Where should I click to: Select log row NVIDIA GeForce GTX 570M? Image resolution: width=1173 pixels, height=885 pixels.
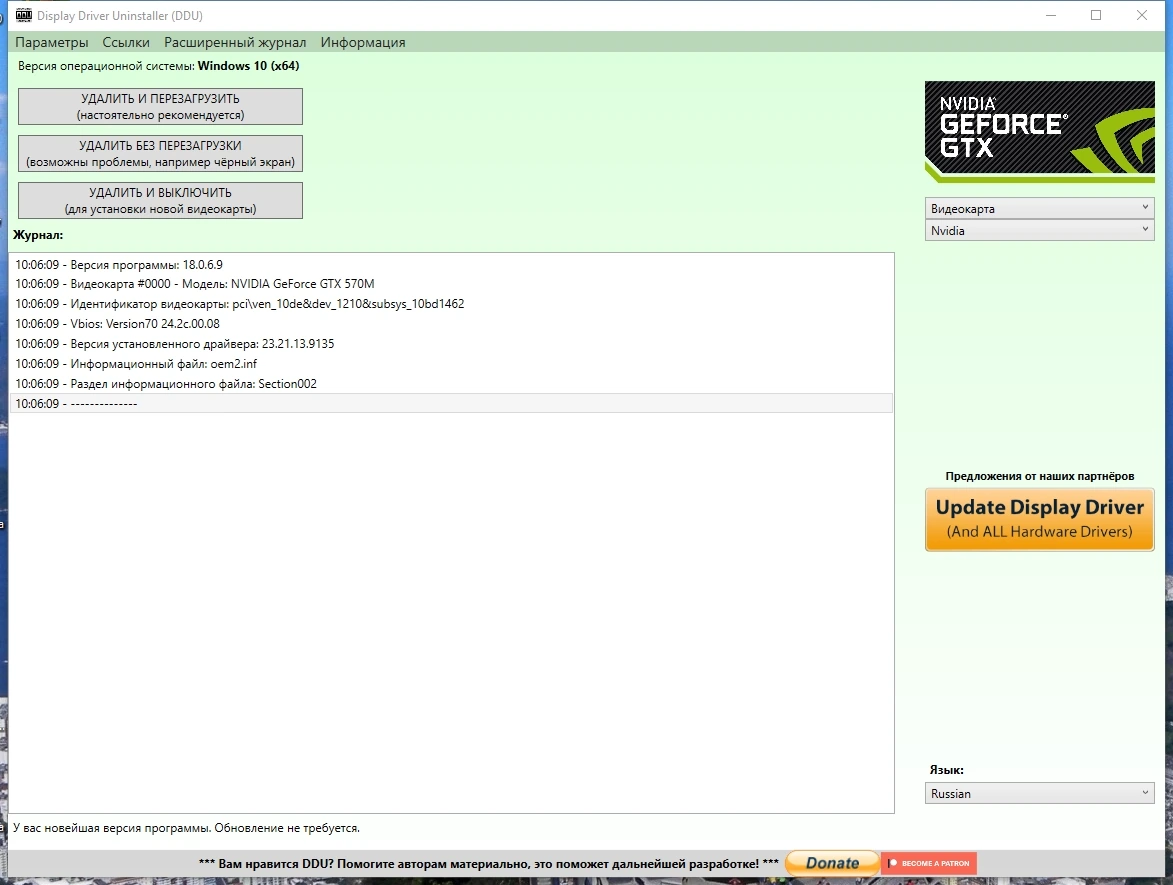451,284
